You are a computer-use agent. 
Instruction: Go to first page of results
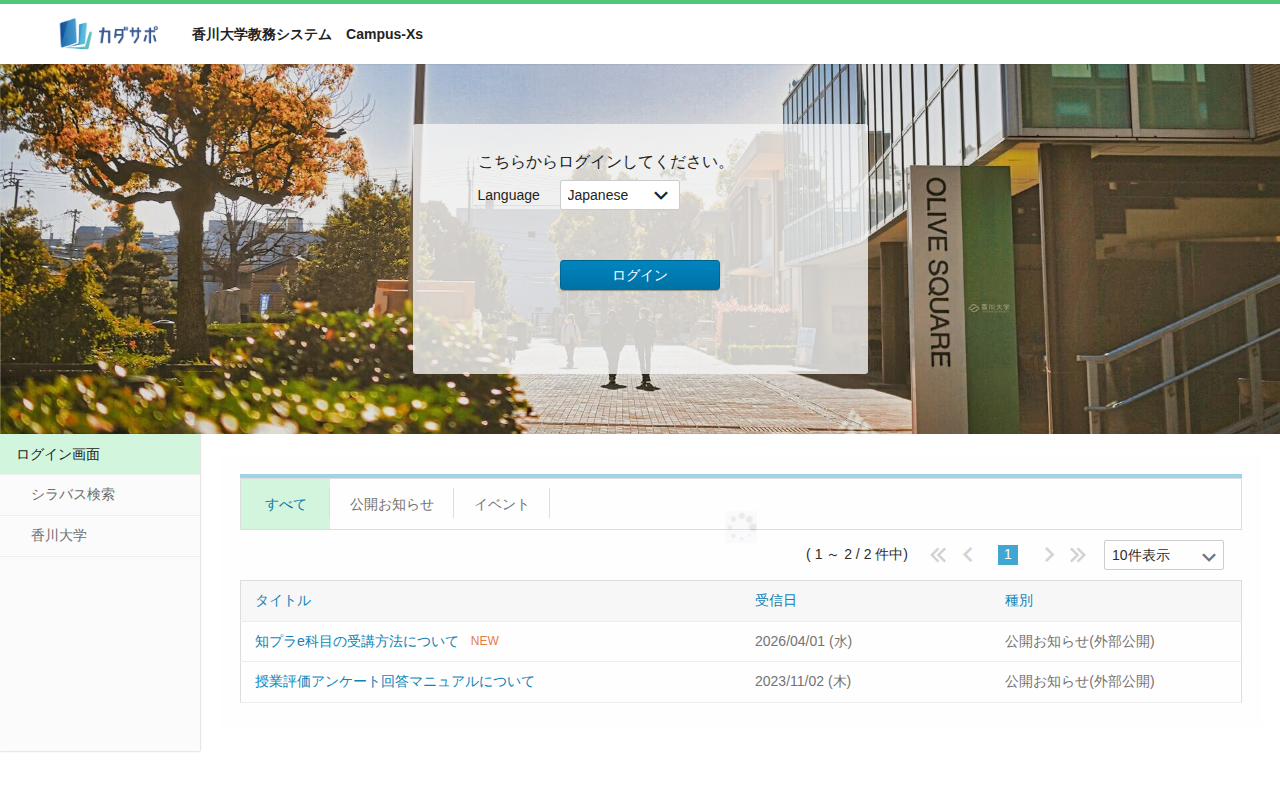[x=937, y=555]
